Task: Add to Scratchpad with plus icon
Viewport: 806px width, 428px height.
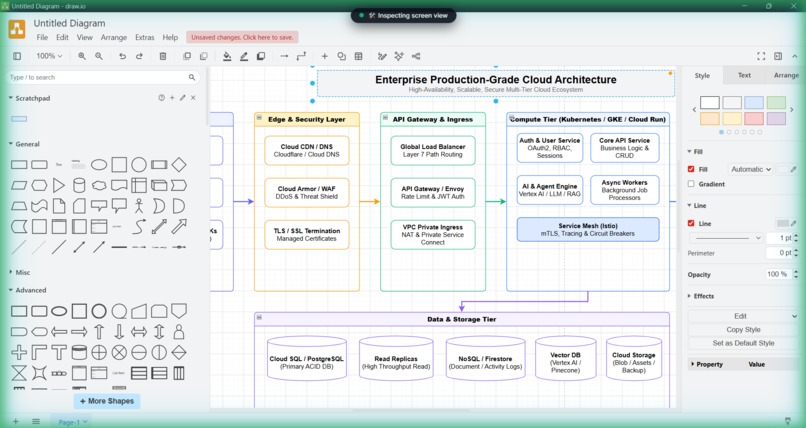Action: 172,98
